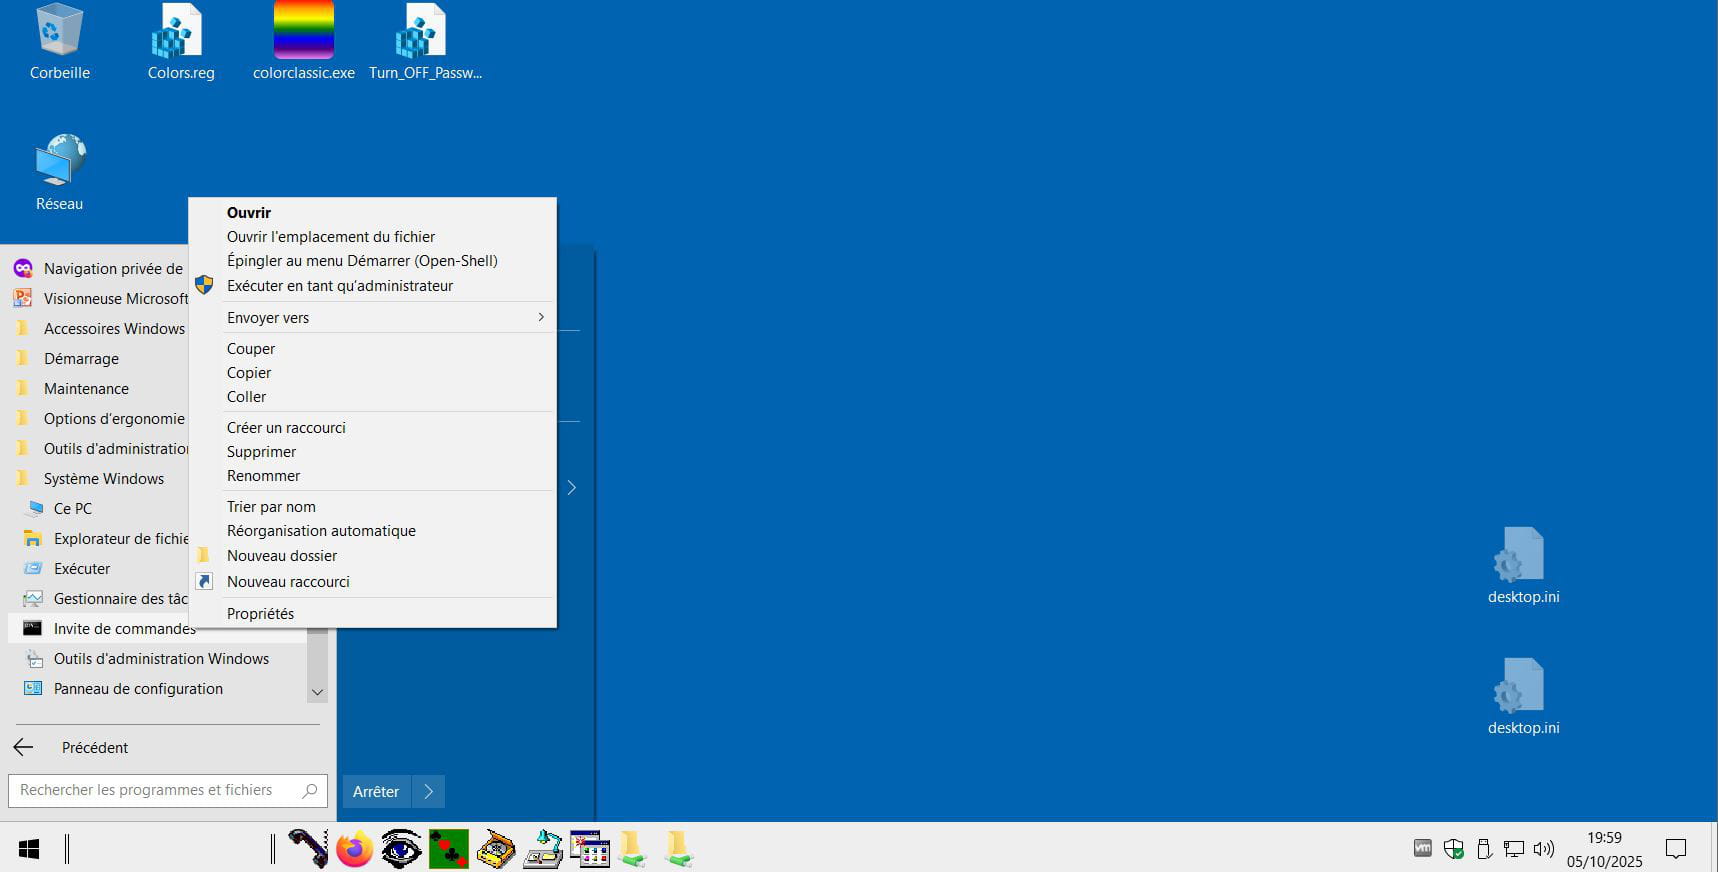This screenshot has width=1718, height=872.
Task: Click the eye icon in the taskbar
Action: tap(401, 850)
